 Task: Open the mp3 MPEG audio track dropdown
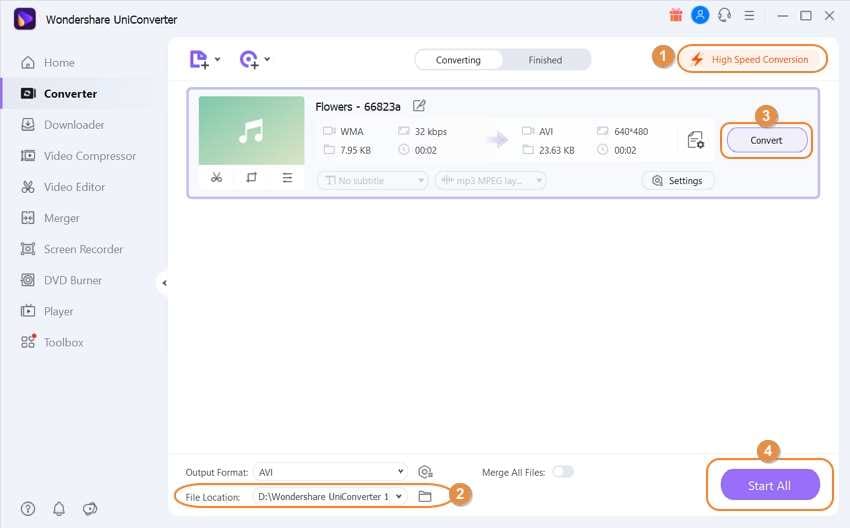[491, 181]
